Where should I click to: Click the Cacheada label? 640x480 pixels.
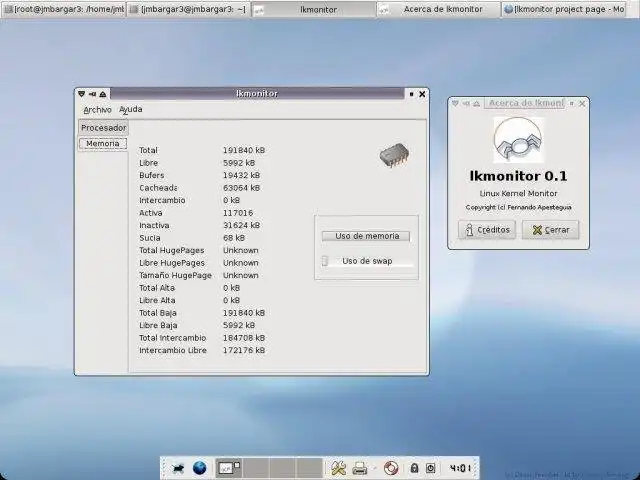click(158, 188)
